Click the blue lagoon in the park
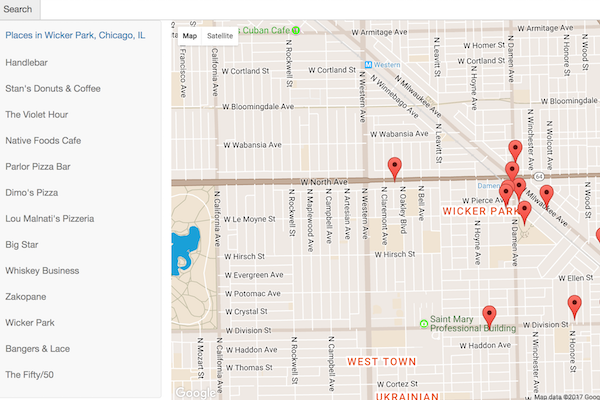The height and width of the screenshot is (400, 600). point(185,250)
